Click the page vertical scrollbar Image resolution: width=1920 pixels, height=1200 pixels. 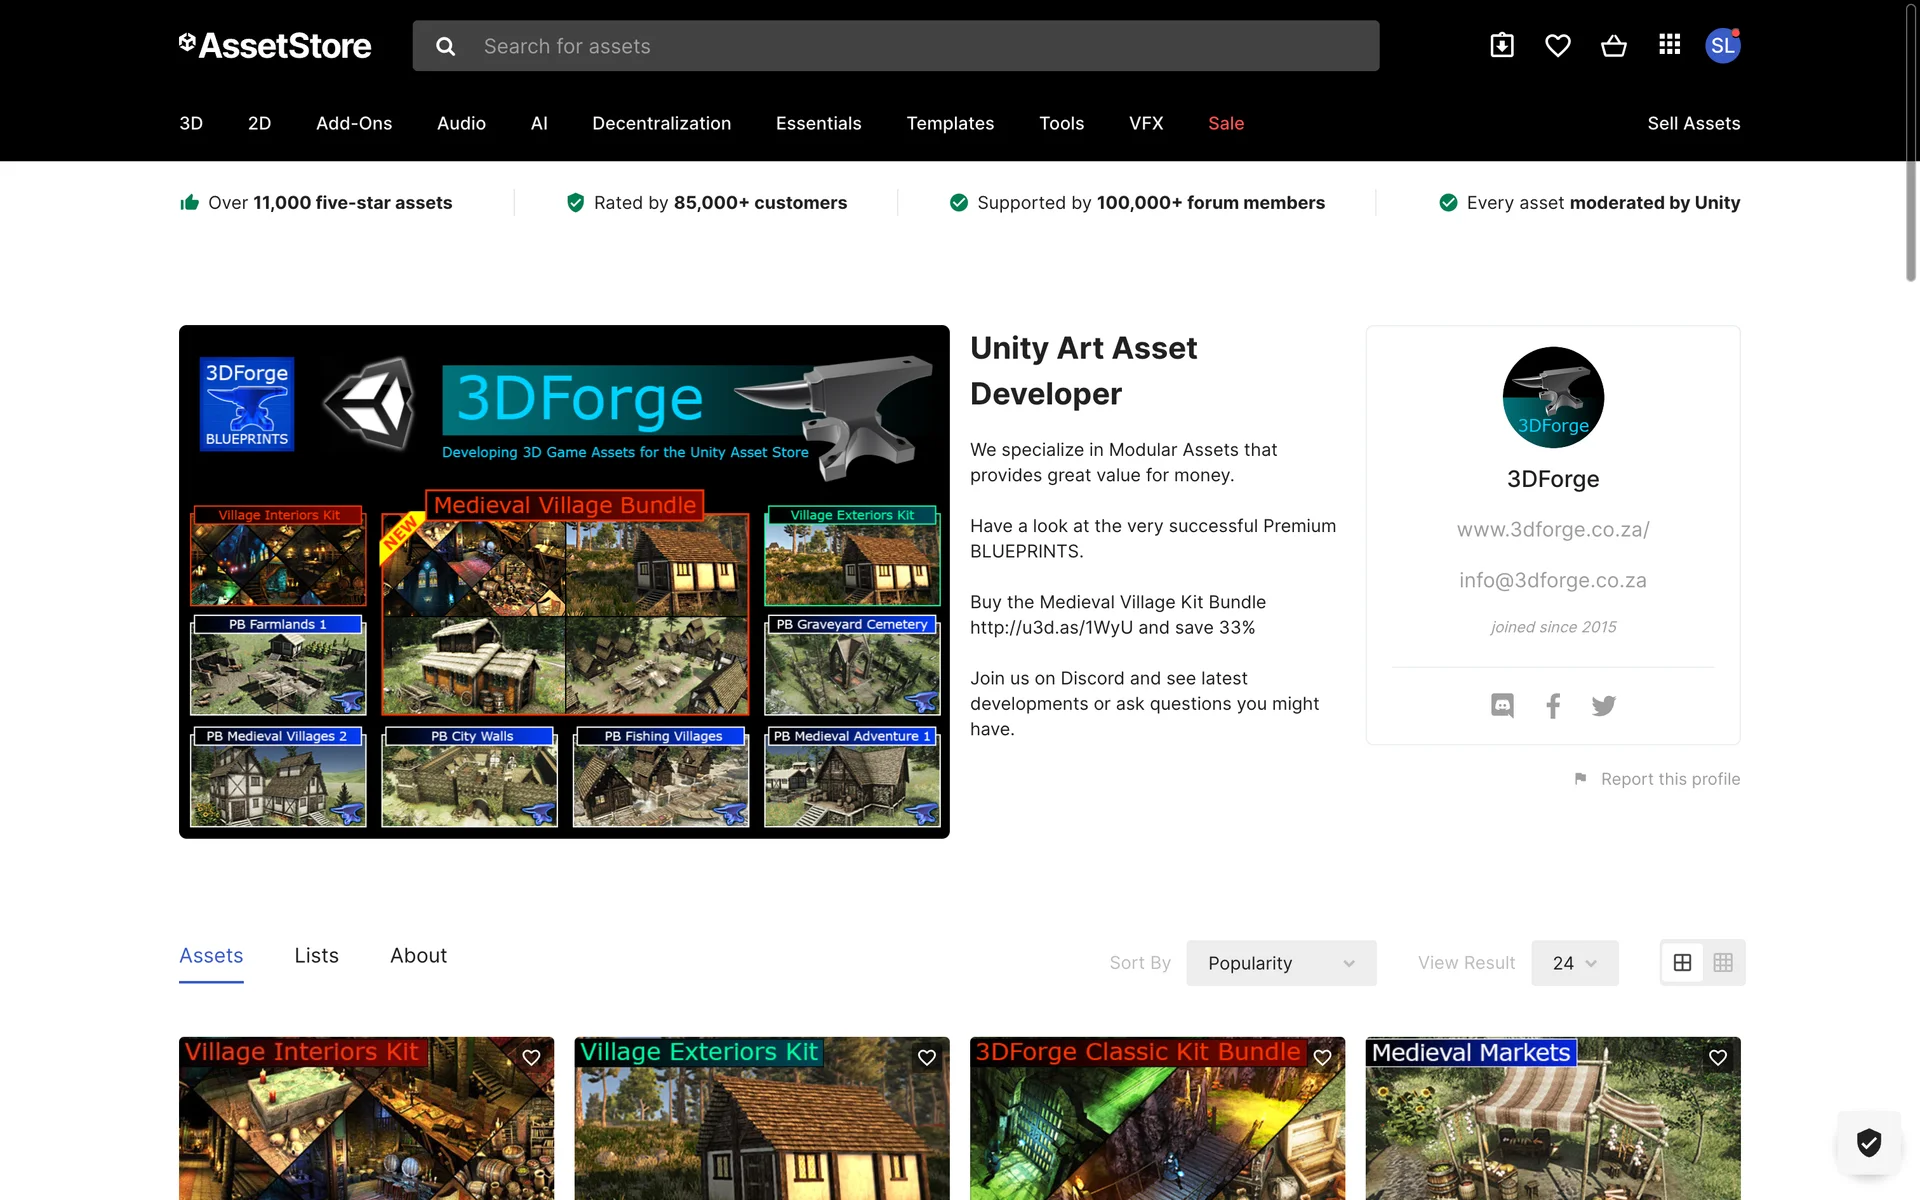pos(1910,140)
